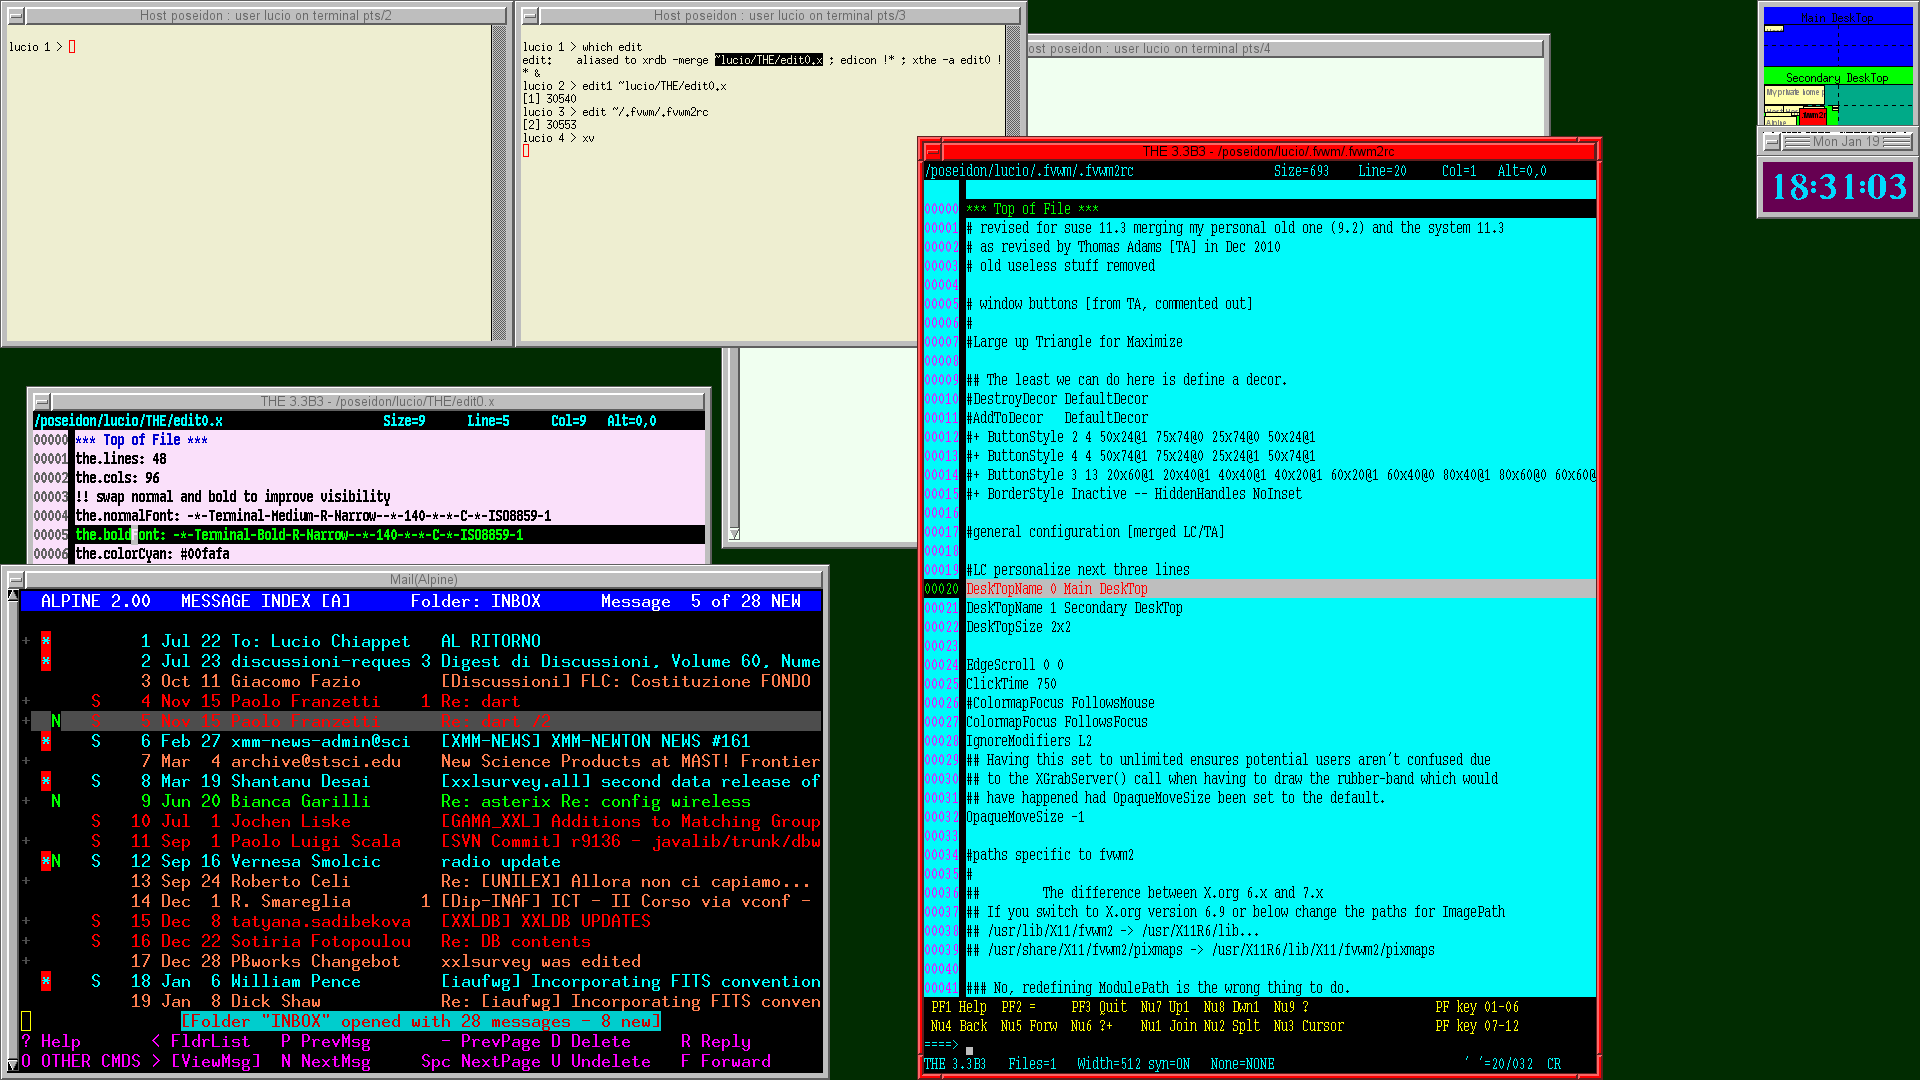The width and height of the screenshot is (1920, 1080).
Task: Open window menu button of pts/2 terminal
Action: pyautogui.click(x=16, y=16)
